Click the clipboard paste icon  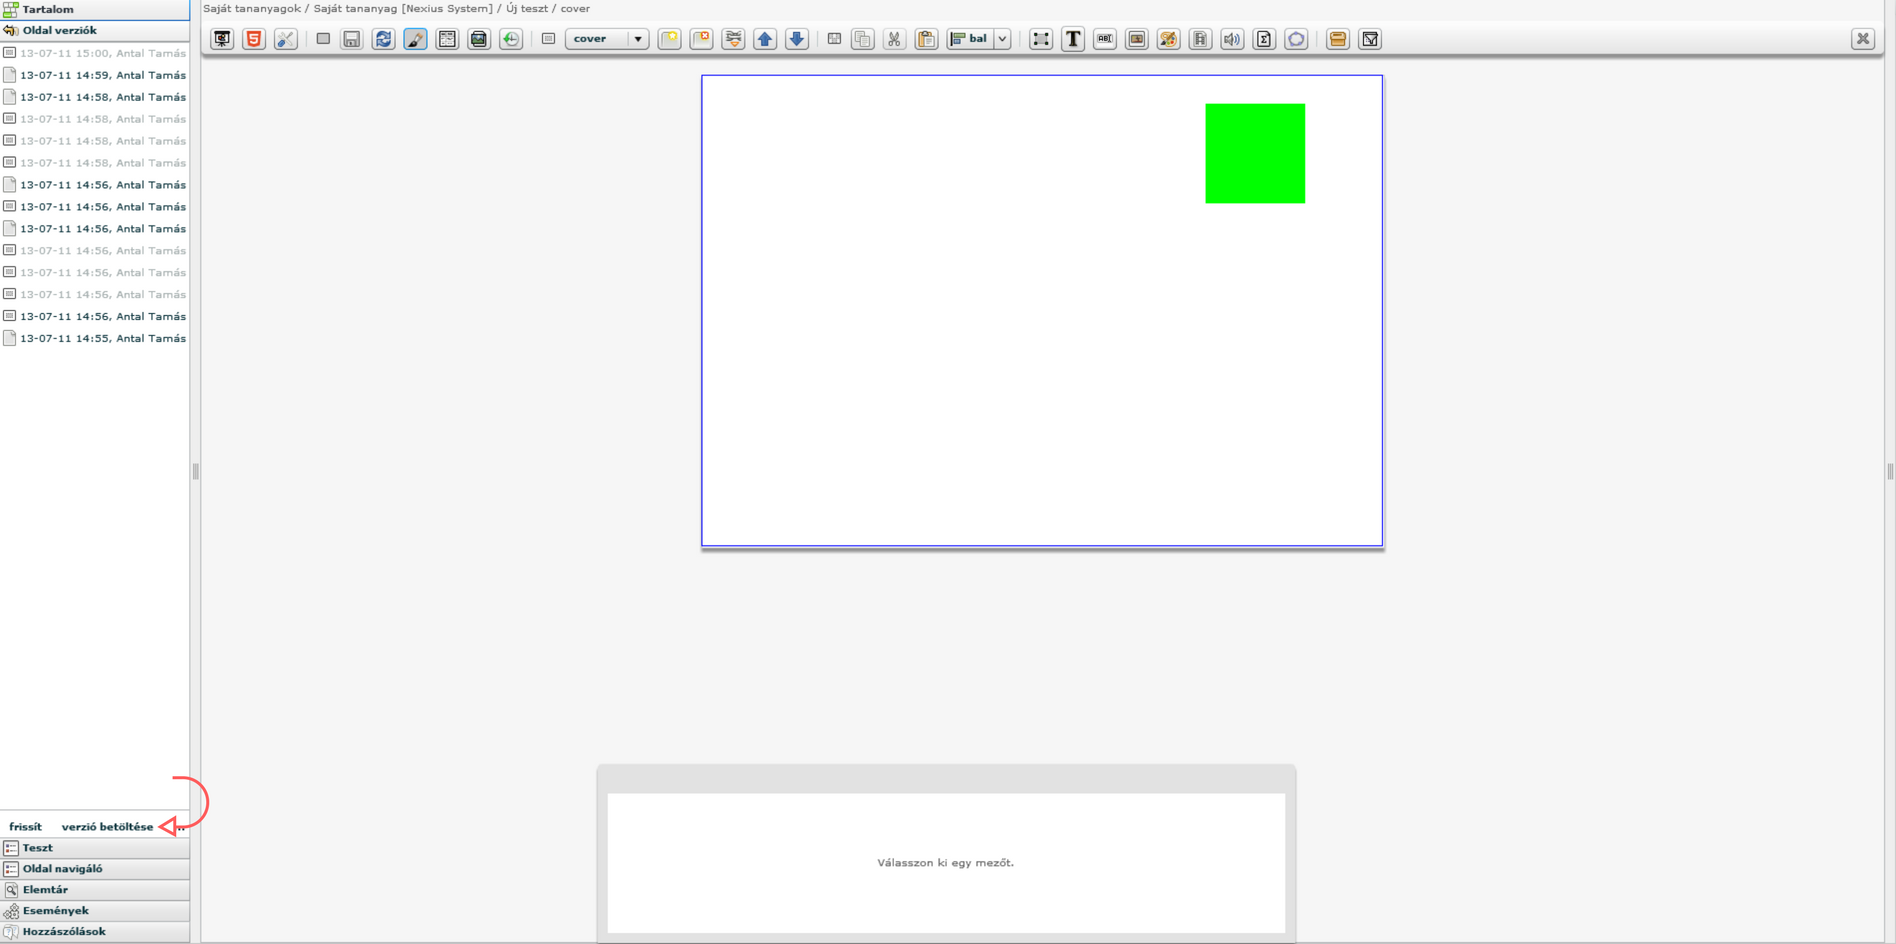pyautogui.click(x=926, y=39)
